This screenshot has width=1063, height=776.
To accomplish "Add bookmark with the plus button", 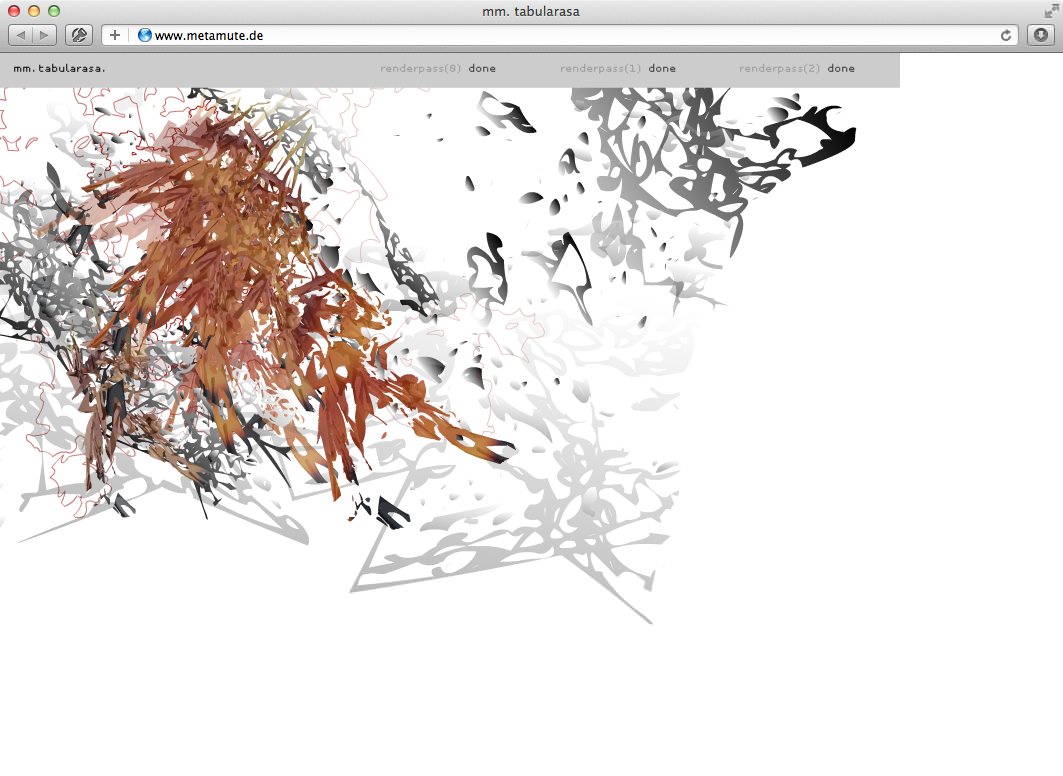I will coord(115,35).
